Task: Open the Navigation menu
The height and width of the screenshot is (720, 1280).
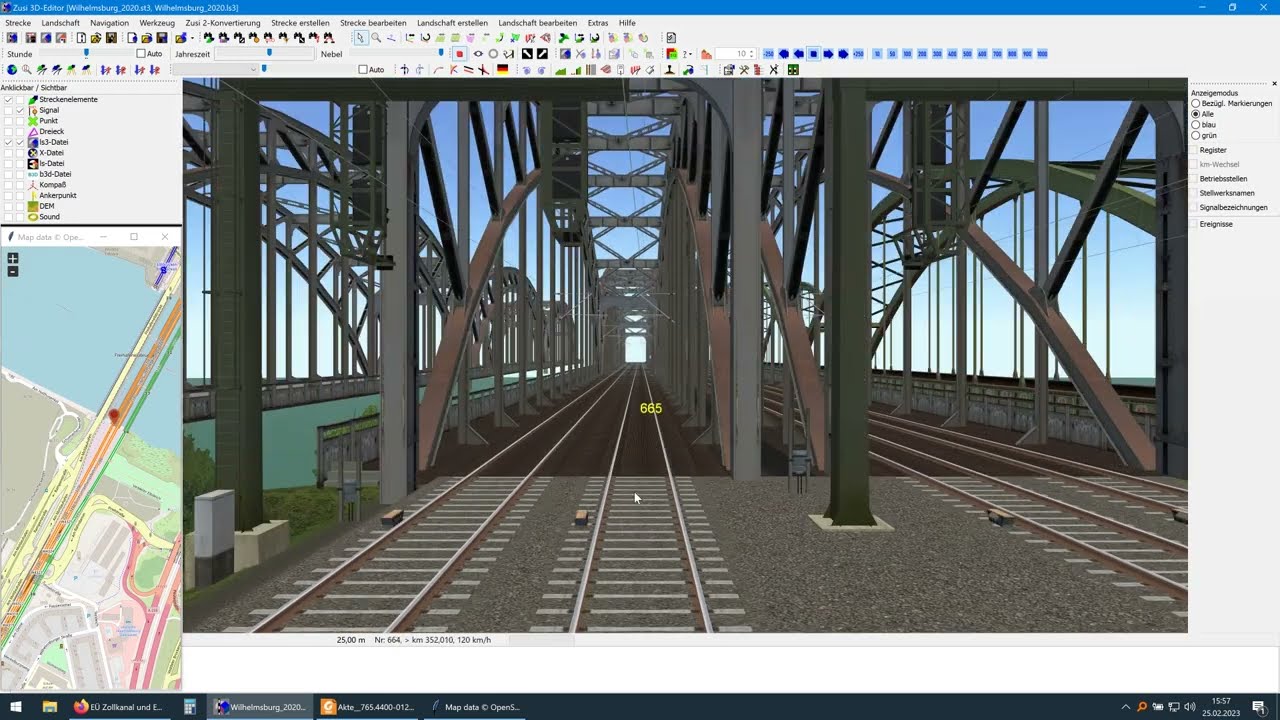Action: [x=109, y=22]
